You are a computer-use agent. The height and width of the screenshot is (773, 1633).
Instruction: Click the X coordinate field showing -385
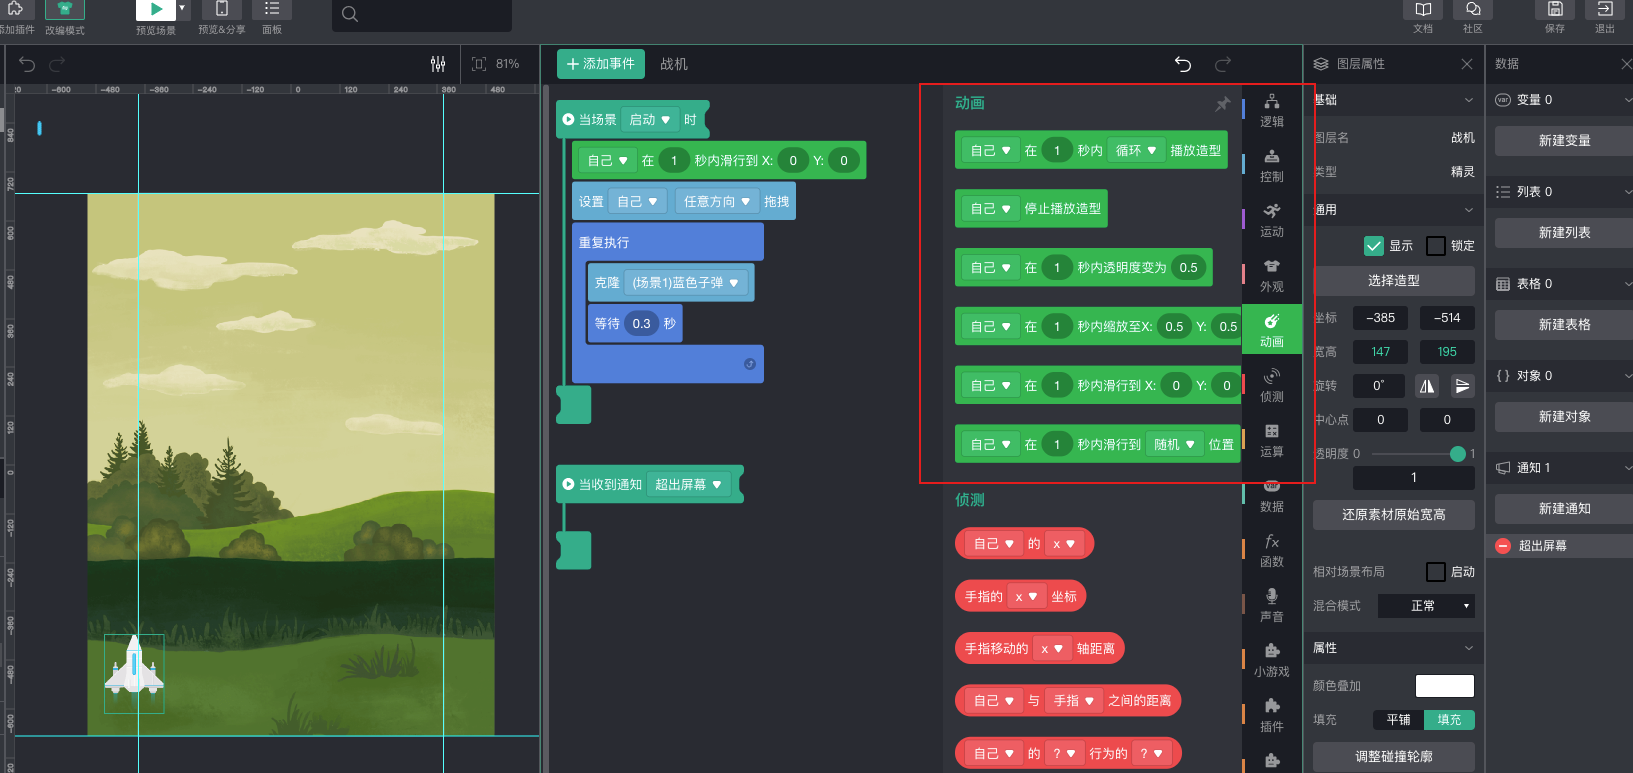tap(1380, 318)
